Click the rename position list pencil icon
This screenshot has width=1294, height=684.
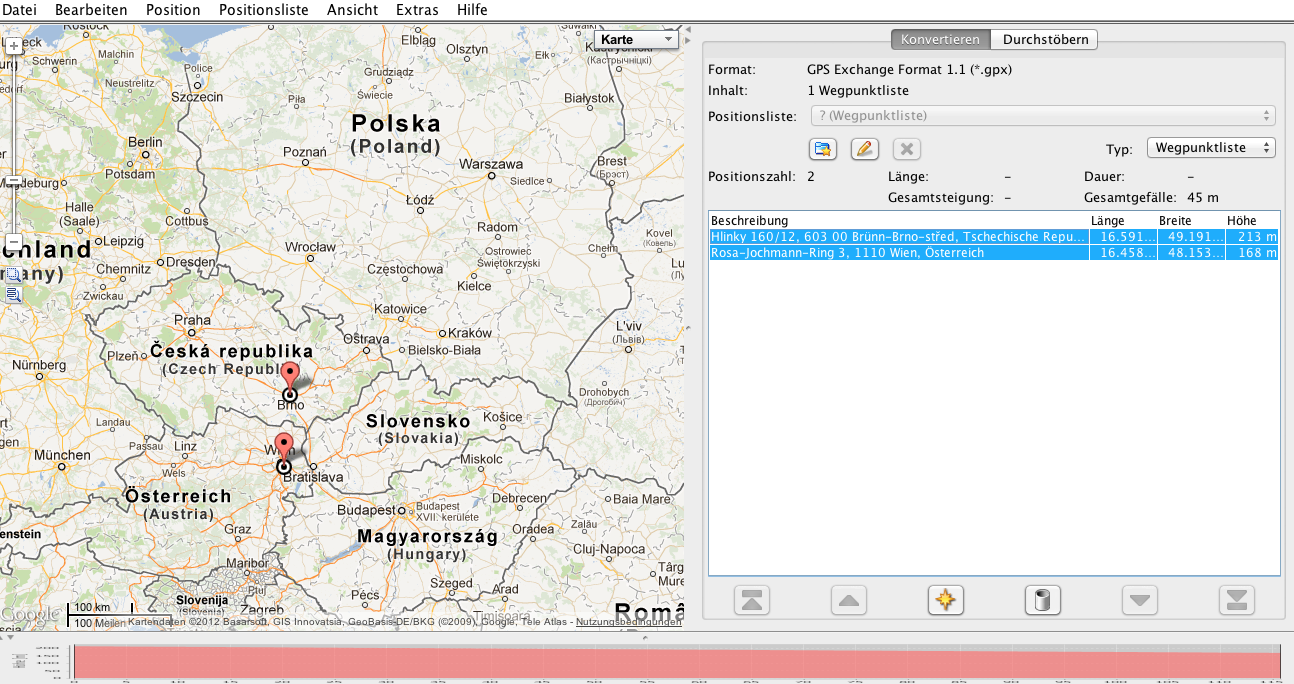(864, 149)
